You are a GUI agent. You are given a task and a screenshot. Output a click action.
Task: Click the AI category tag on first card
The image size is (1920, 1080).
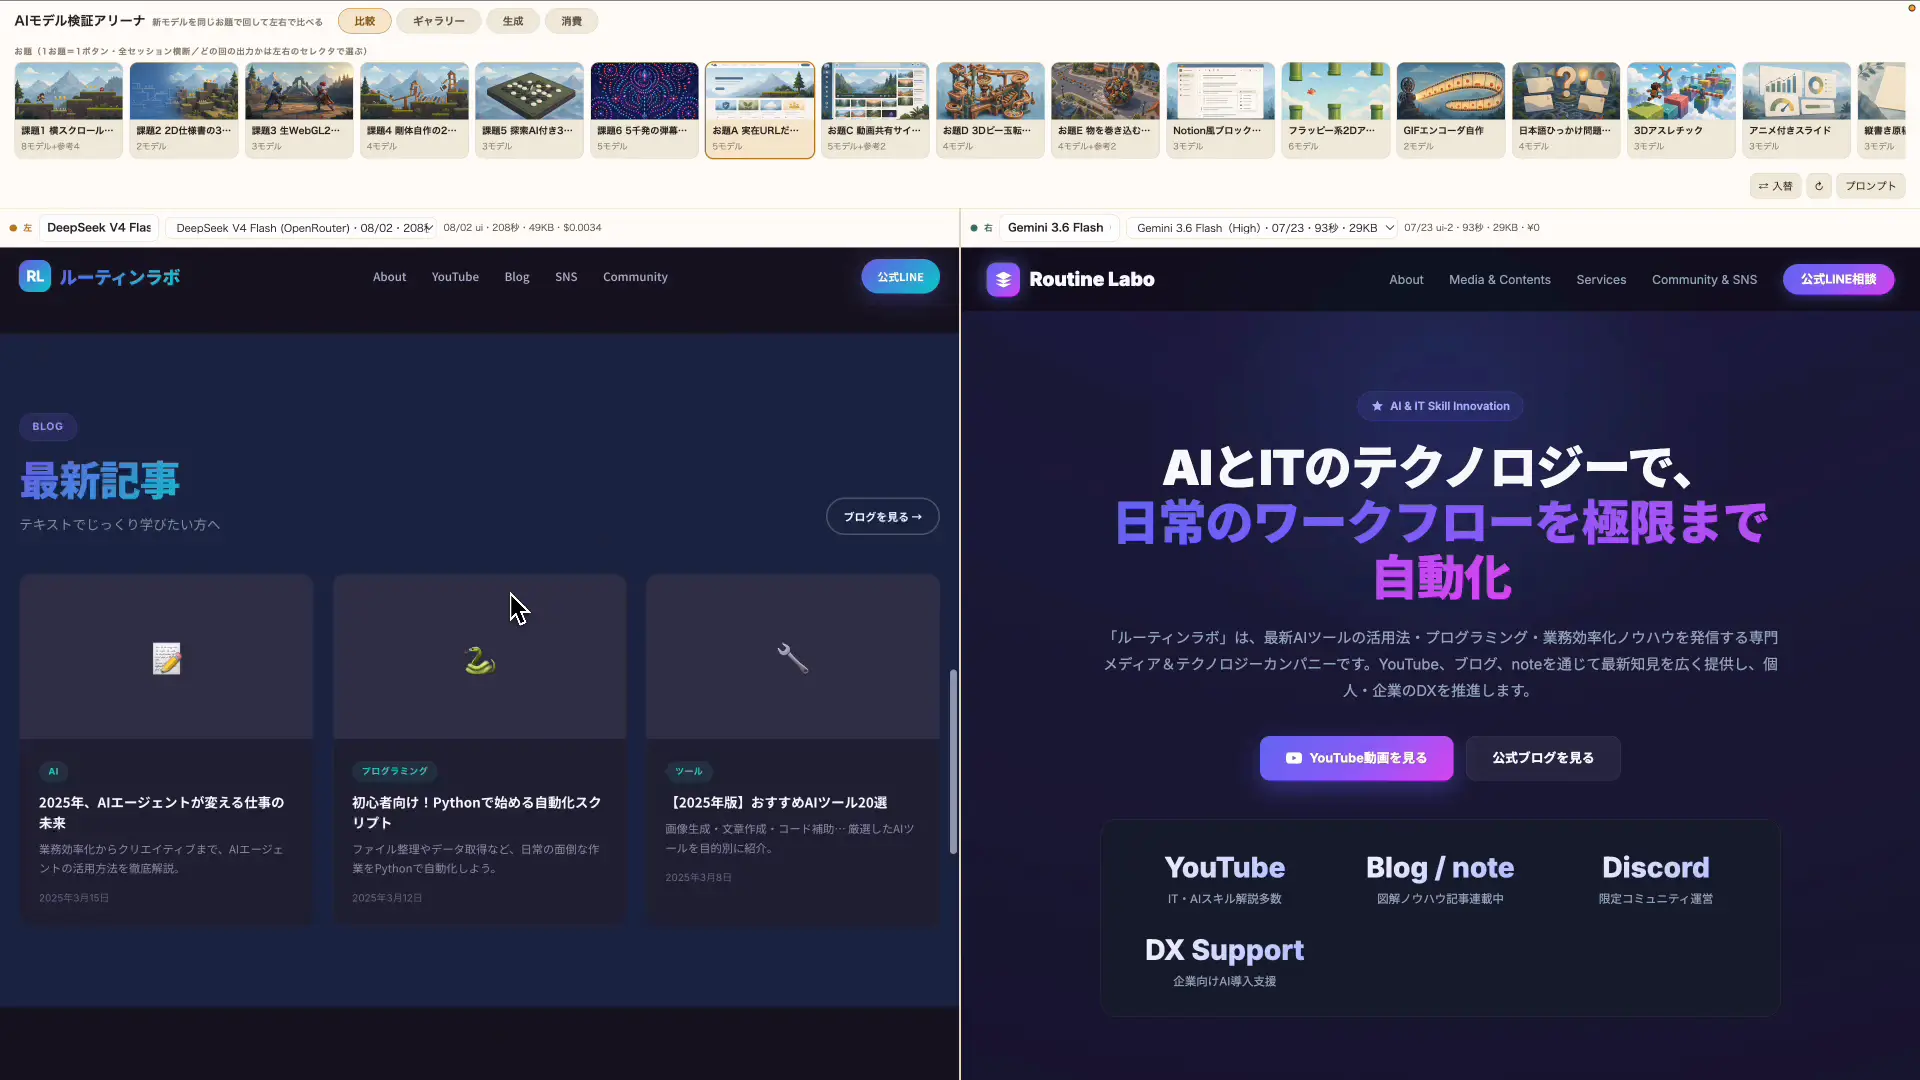(53, 772)
